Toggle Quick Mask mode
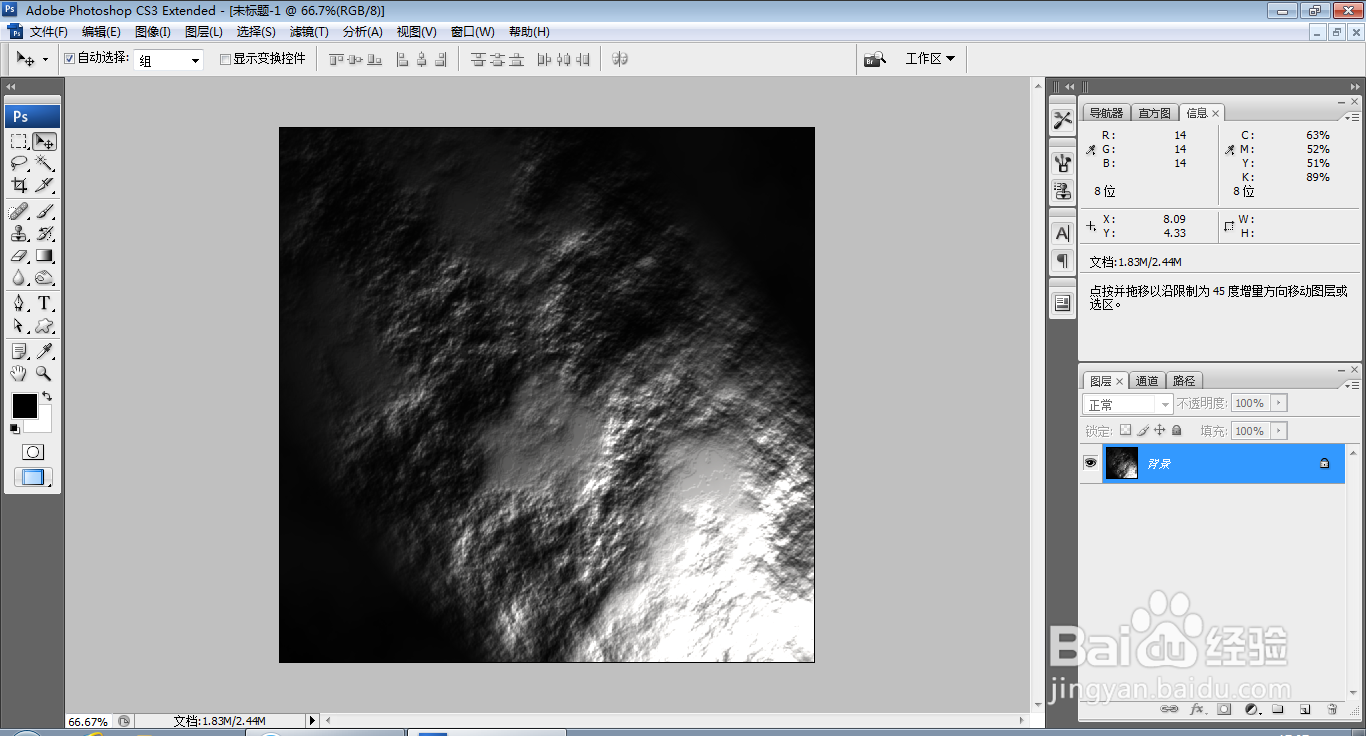Viewport: 1366px width, 736px height. coord(33,452)
